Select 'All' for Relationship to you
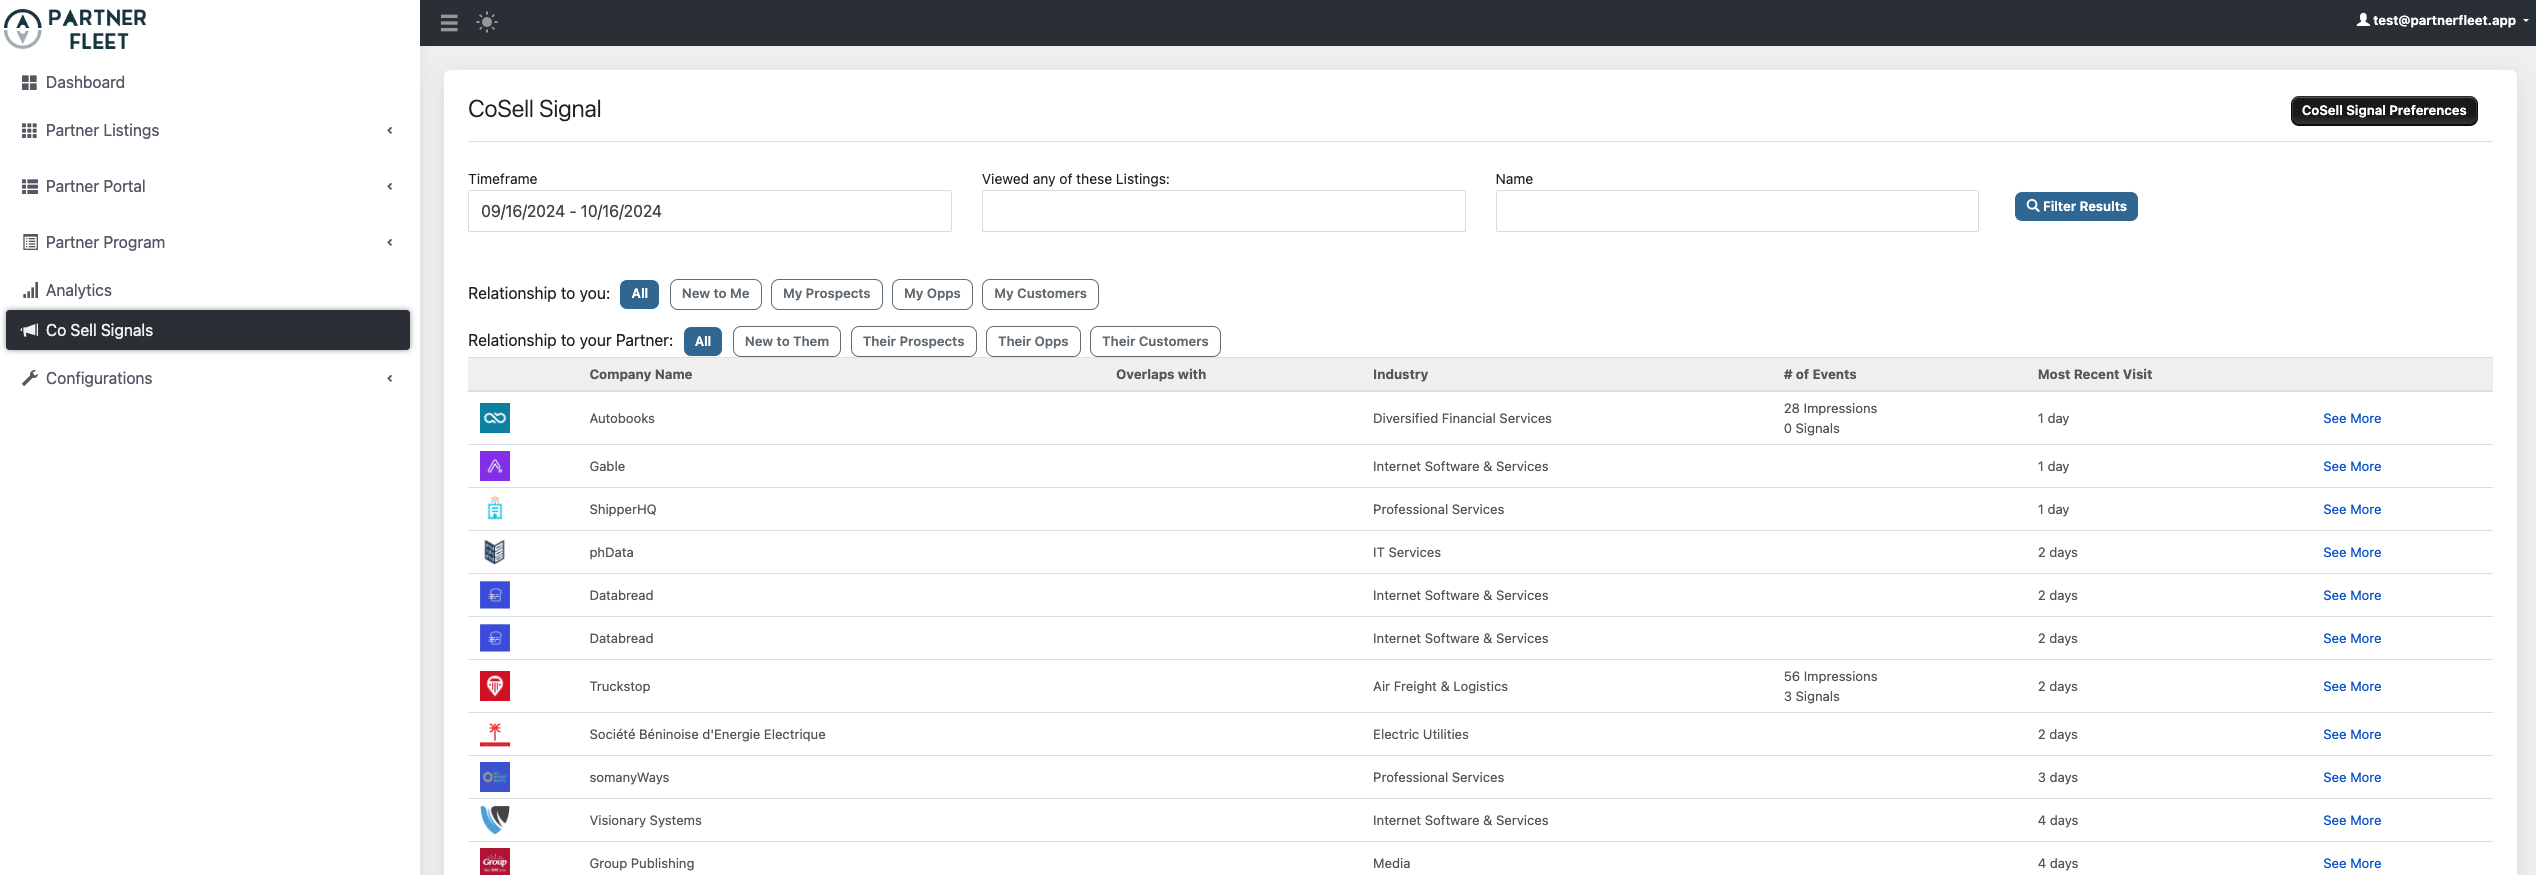Image resolution: width=2536 pixels, height=875 pixels. 640,294
